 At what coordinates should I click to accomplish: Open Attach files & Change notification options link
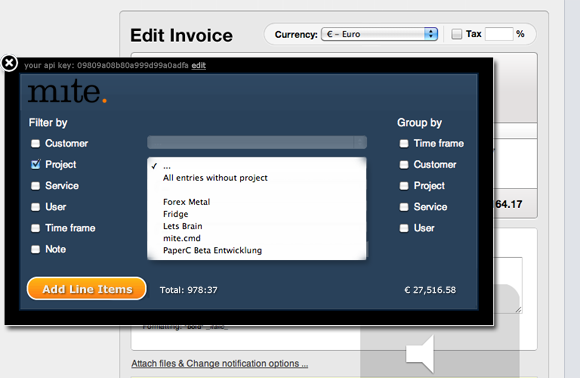(x=220, y=364)
